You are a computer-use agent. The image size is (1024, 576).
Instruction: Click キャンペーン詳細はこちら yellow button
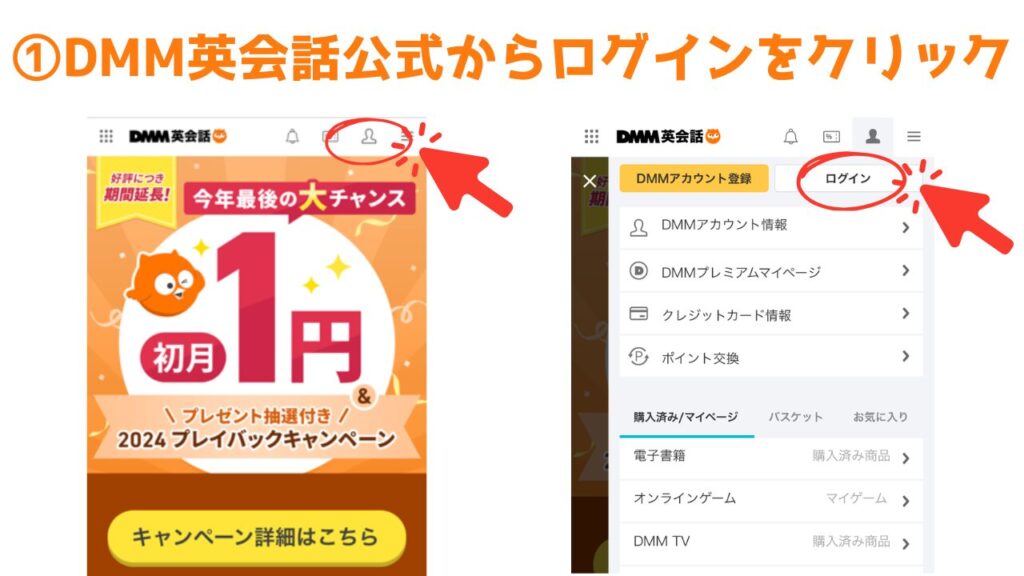click(257, 537)
